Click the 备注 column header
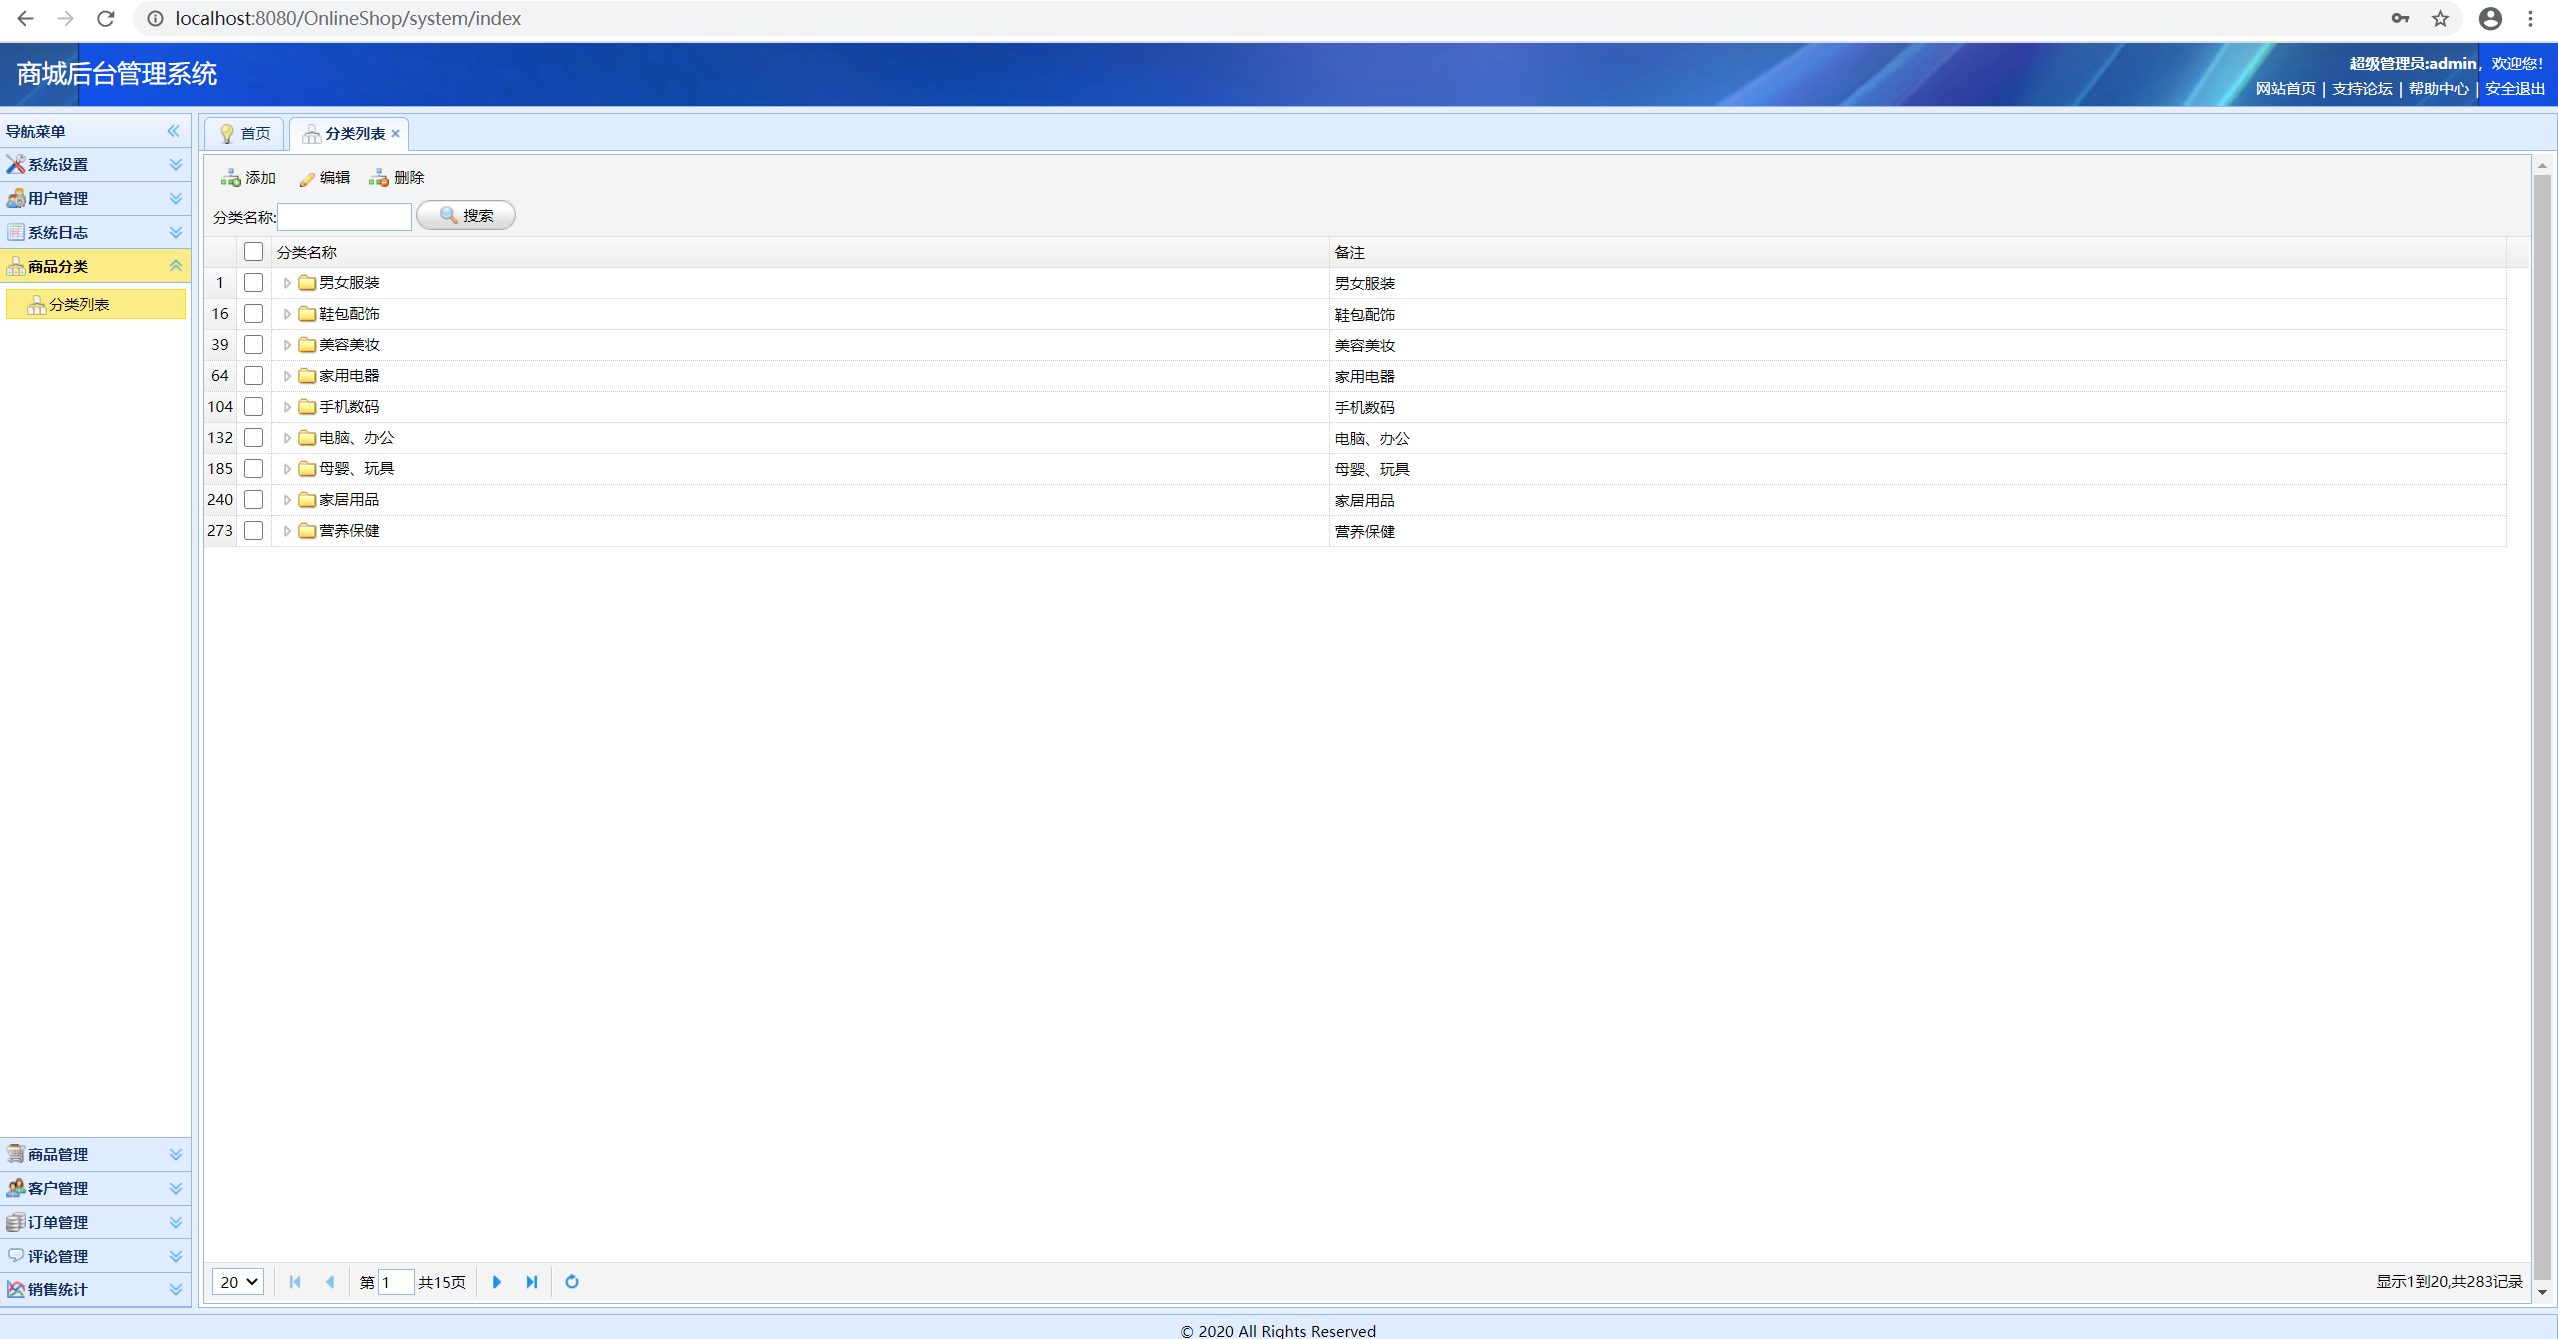 pyautogui.click(x=1917, y=252)
